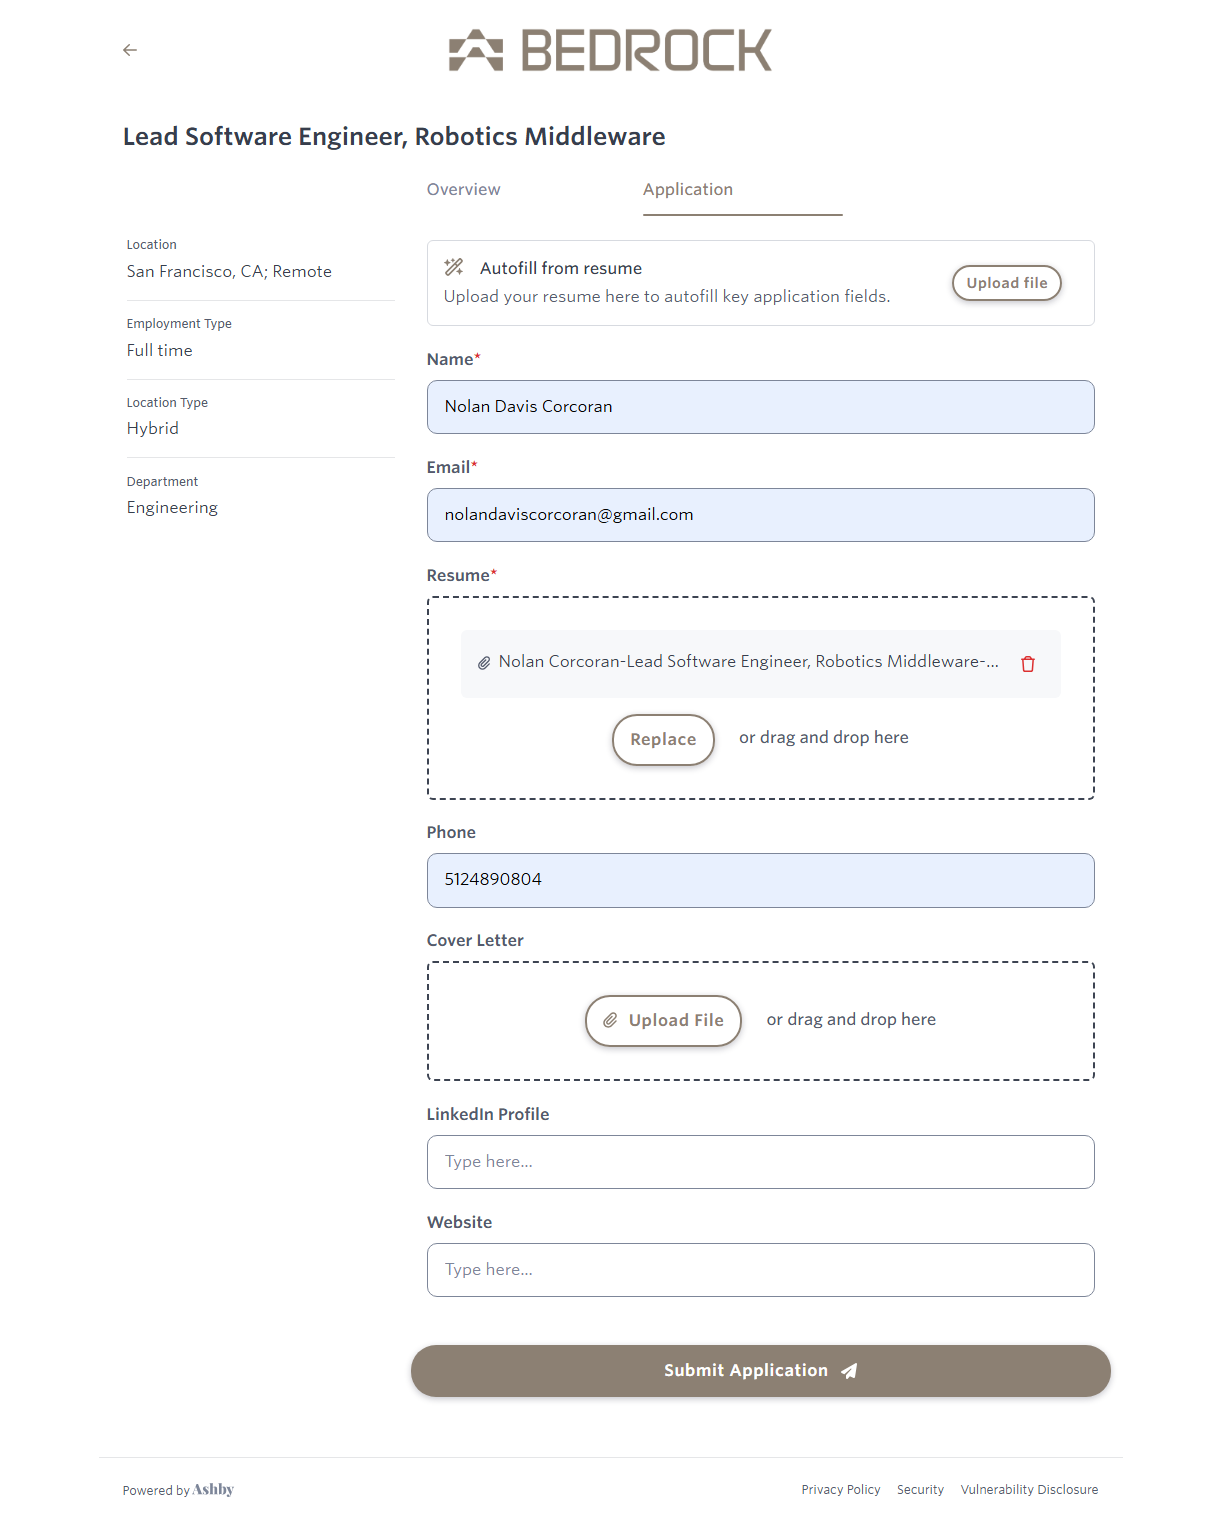Open the Privacy Policy link
The image size is (1206, 1524).
[840, 1490]
